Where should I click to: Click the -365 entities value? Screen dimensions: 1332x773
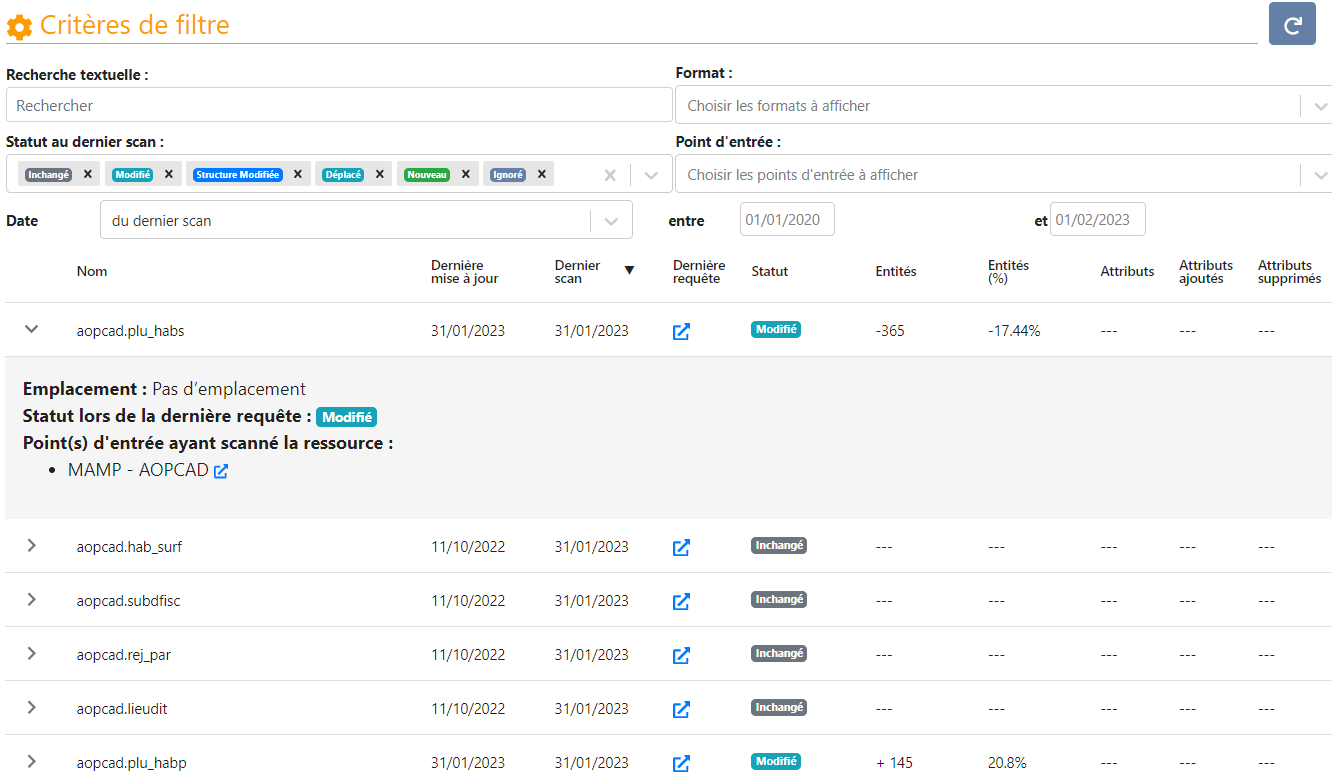point(890,331)
